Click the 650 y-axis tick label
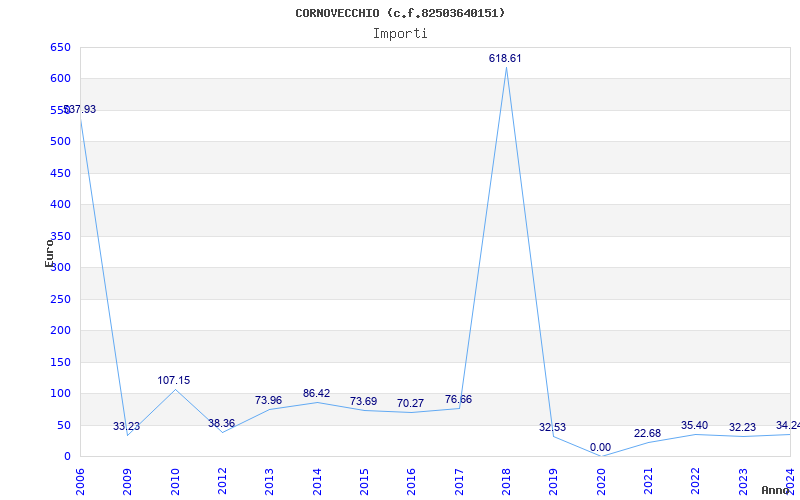The height and width of the screenshot is (500, 800). 60,47
